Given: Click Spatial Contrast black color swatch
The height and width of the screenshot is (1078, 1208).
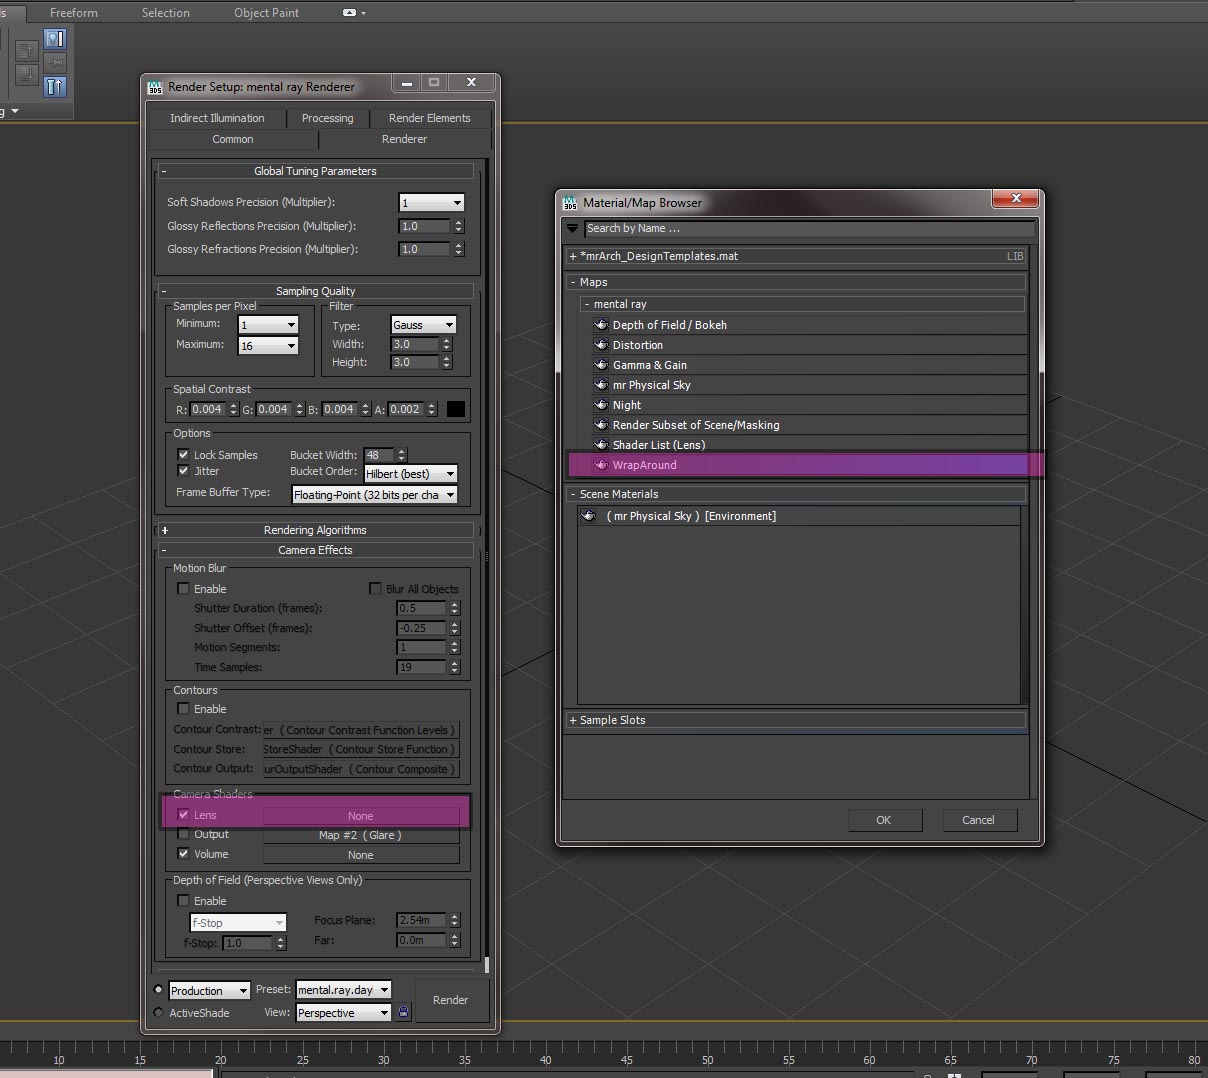Looking at the screenshot, I should coord(456,409).
